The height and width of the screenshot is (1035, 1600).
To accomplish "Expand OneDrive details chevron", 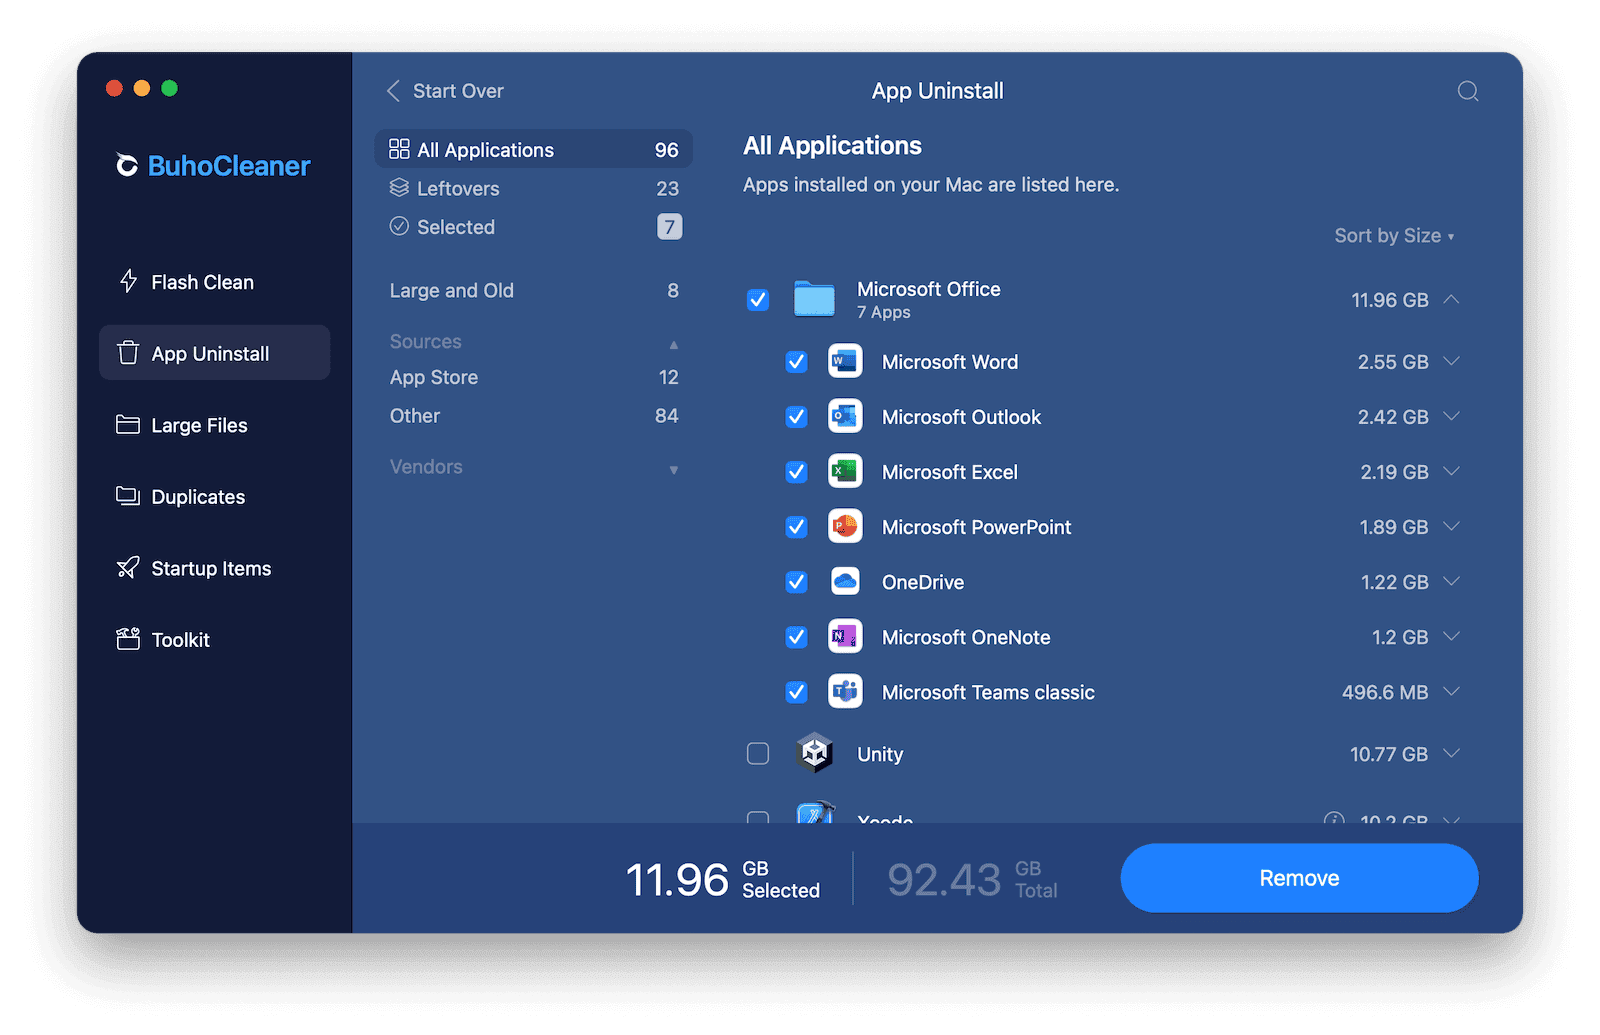I will coord(1452,581).
